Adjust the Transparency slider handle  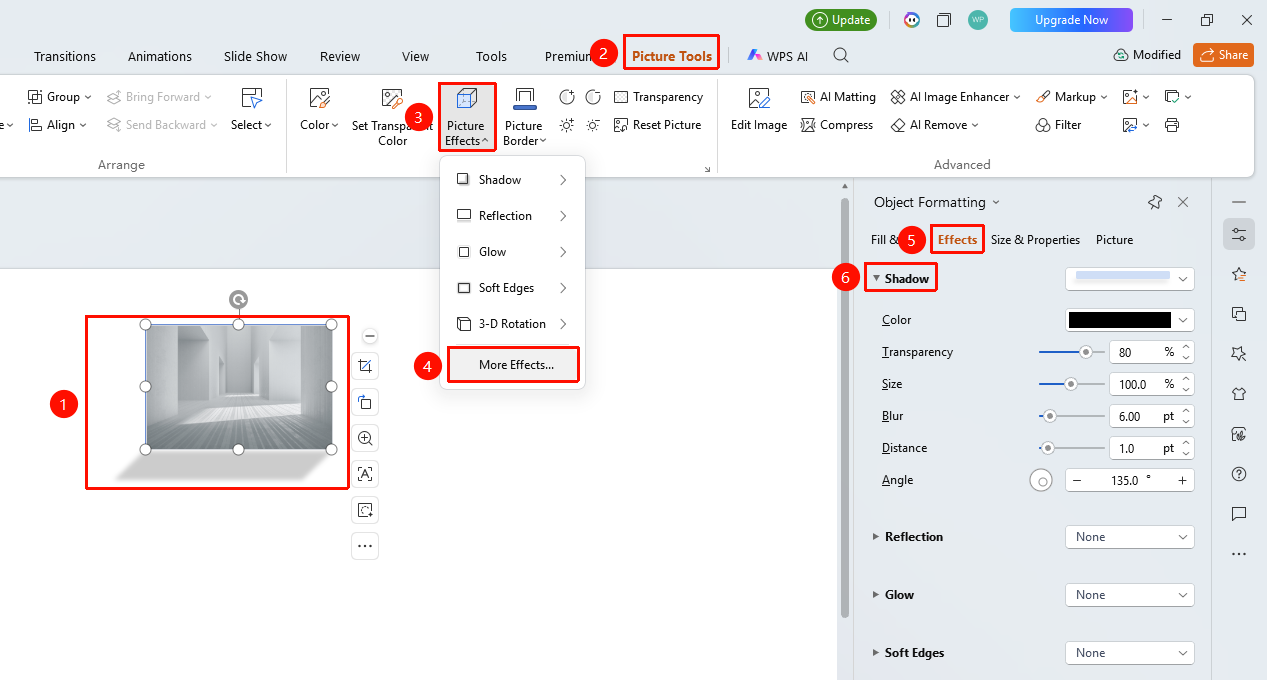pyautogui.click(x=1085, y=352)
